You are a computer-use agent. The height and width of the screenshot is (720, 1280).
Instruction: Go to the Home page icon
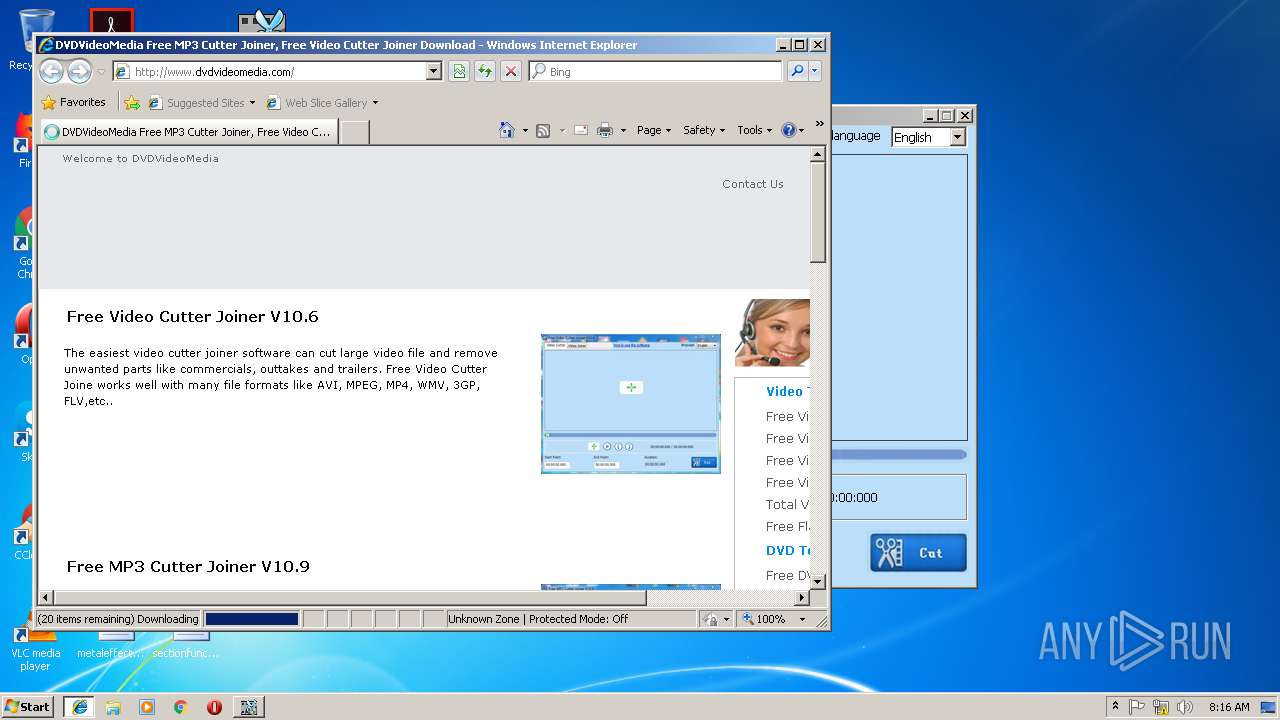point(507,130)
